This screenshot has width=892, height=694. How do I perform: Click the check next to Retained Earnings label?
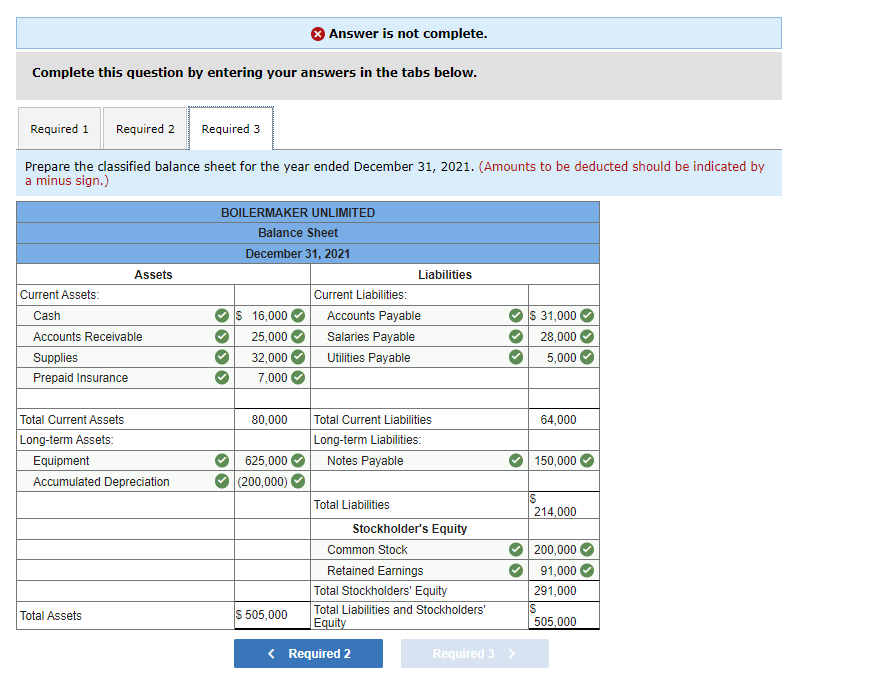coord(516,571)
